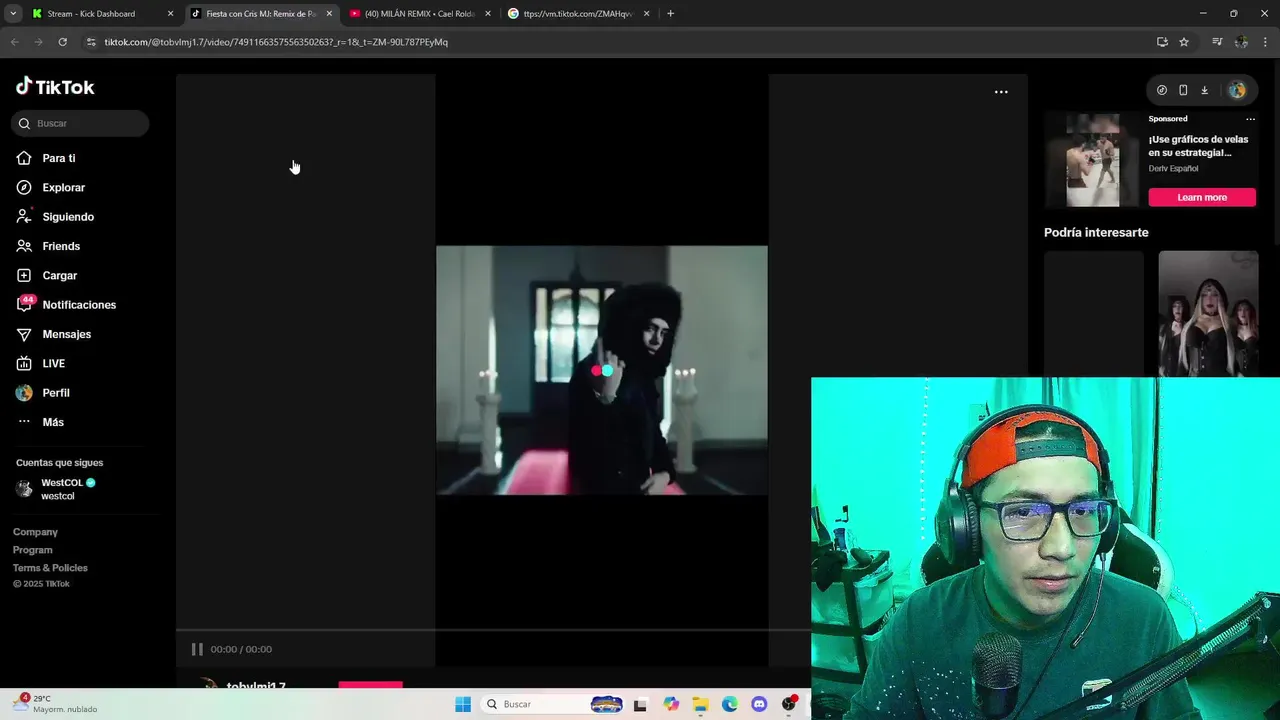Click Learn more ad button
1280x720 pixels.
click(1202, 197)
